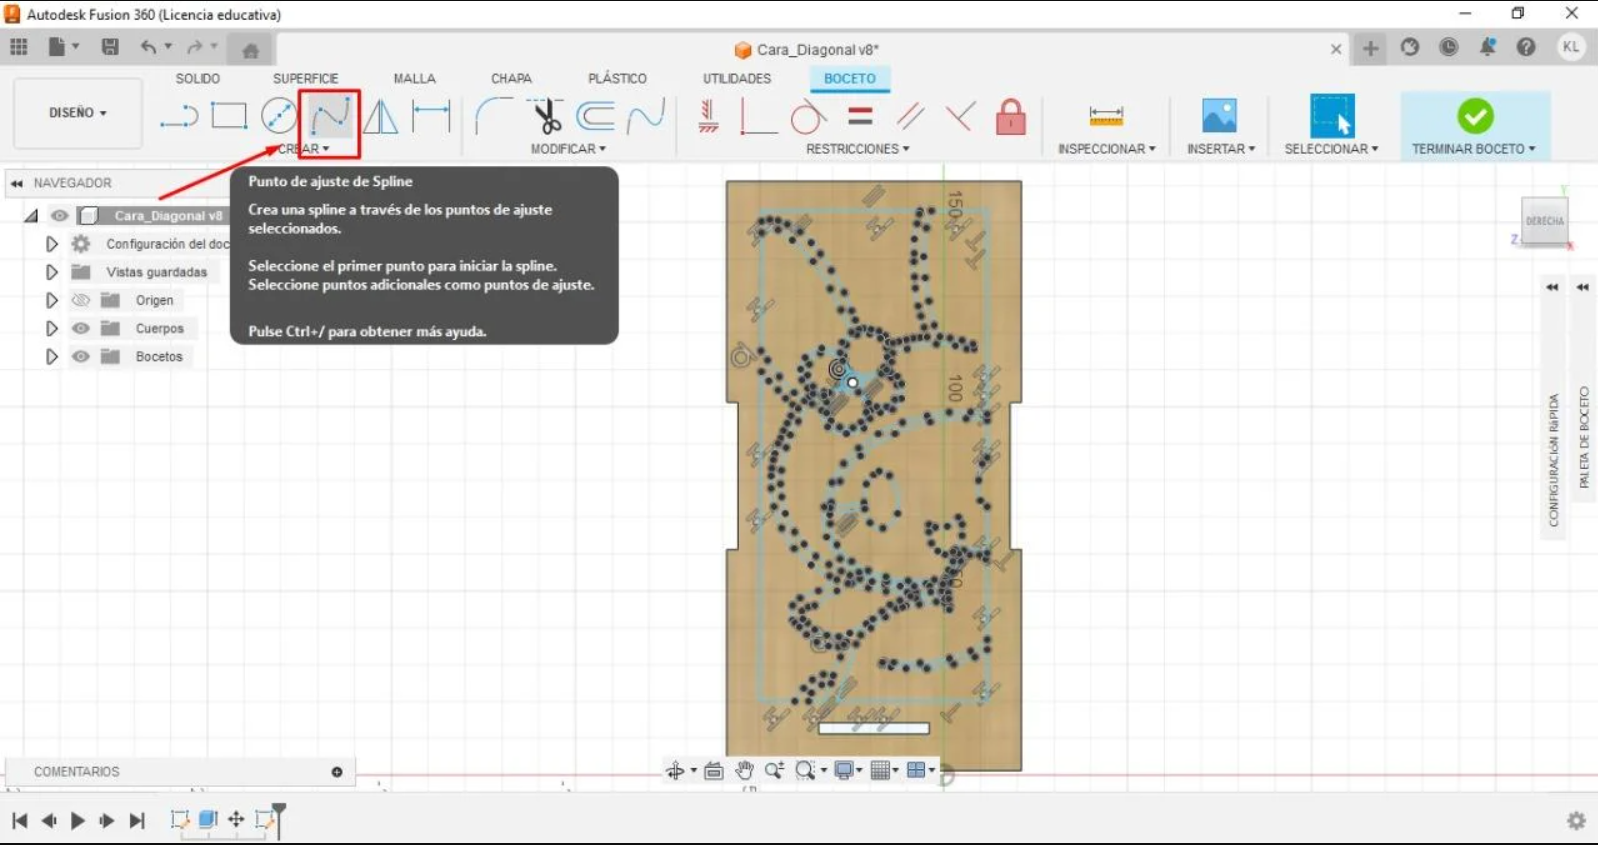Open the INSERTAR dropdown menu
The width and height of the screenshot is (1598, 845).
pos(1221,149)
